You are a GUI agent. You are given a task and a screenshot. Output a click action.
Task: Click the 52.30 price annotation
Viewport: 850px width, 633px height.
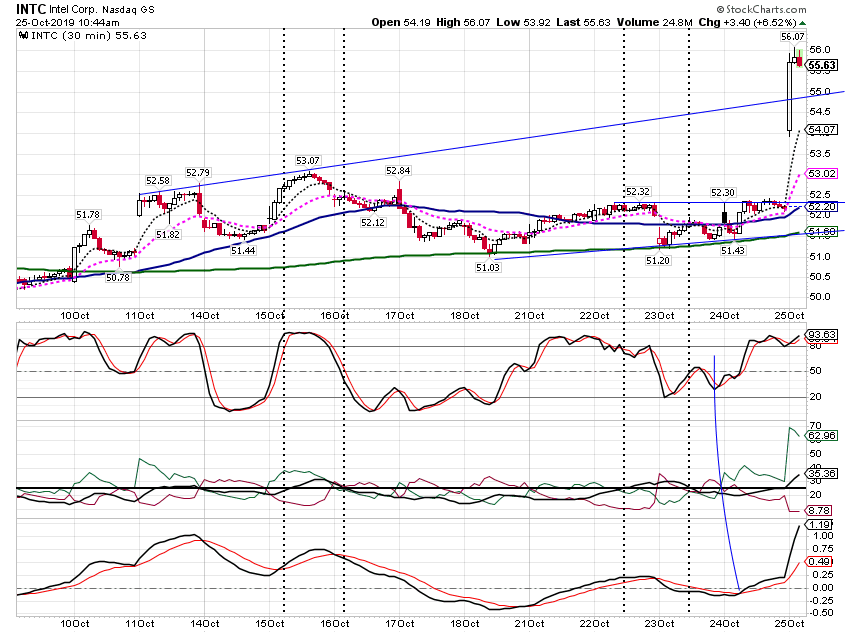[723, 193]
